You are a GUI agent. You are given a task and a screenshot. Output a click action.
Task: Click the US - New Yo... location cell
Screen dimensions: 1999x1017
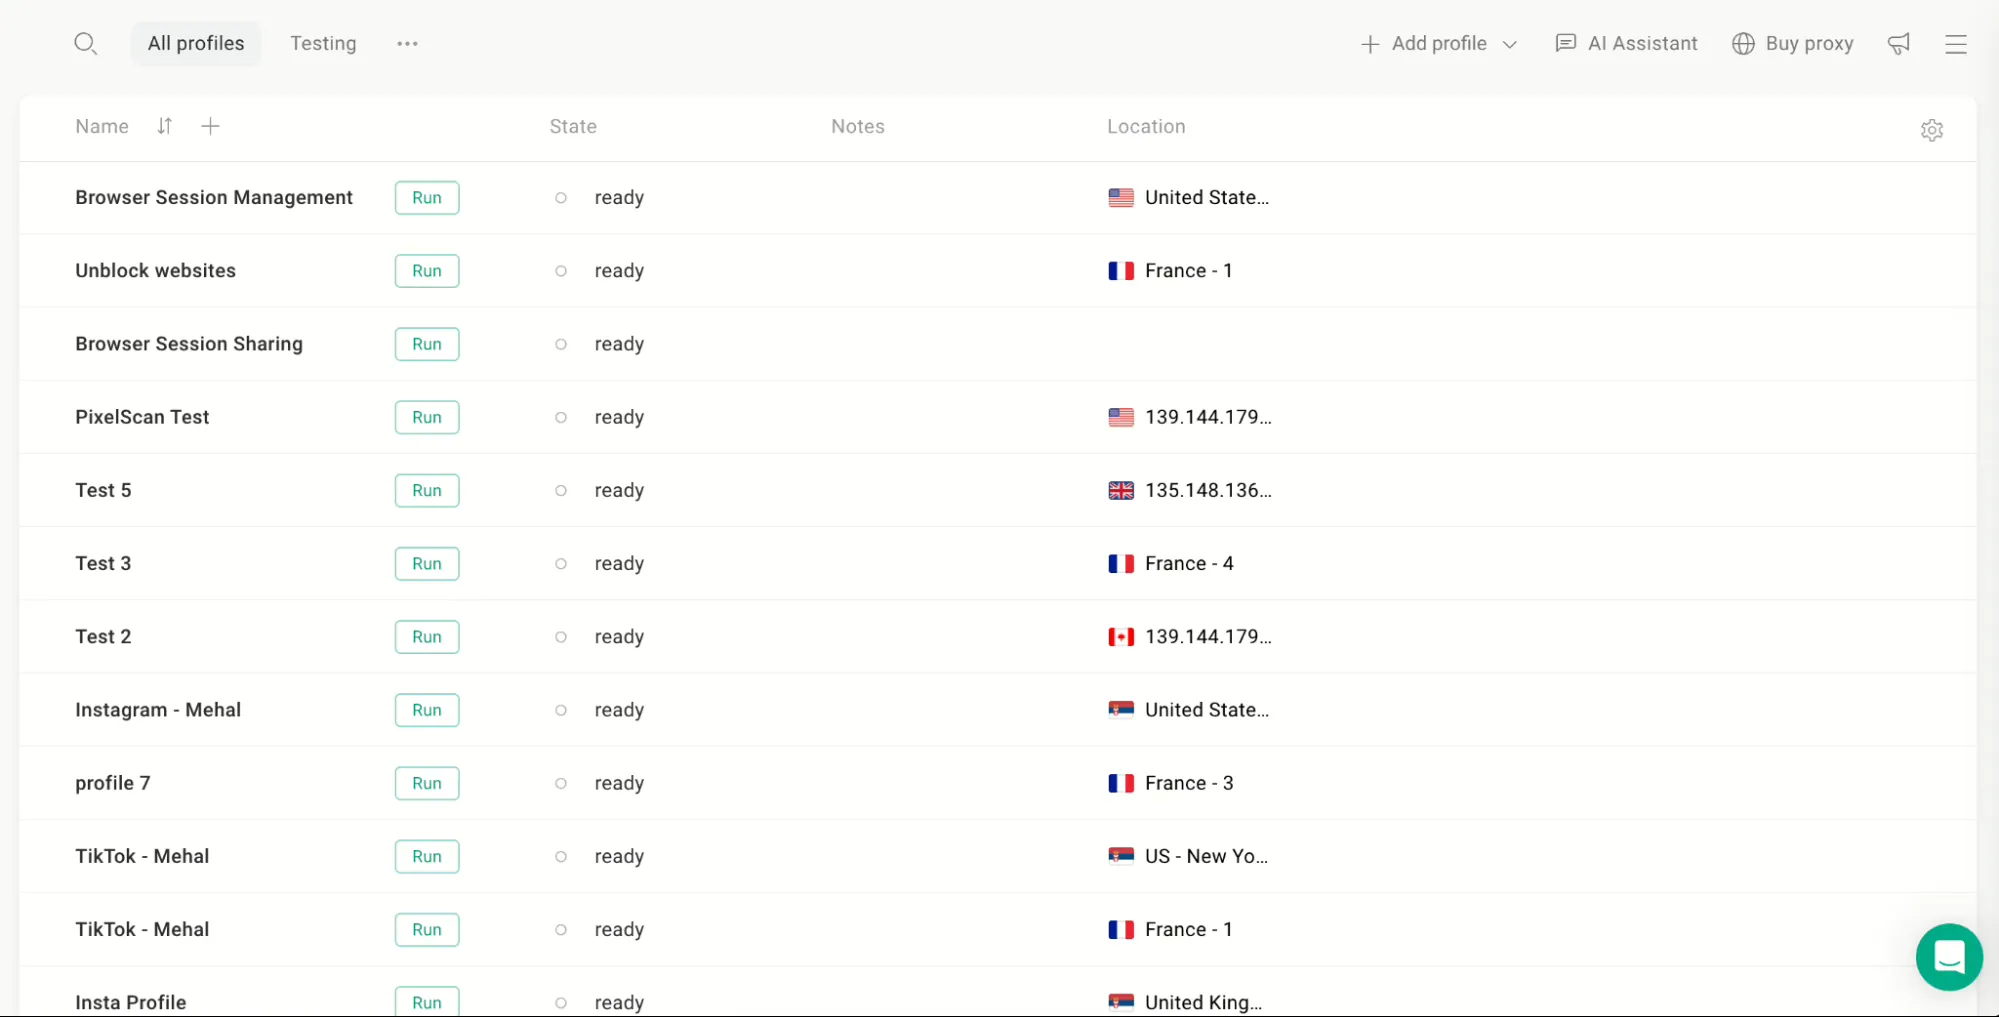click(1188, 856)
